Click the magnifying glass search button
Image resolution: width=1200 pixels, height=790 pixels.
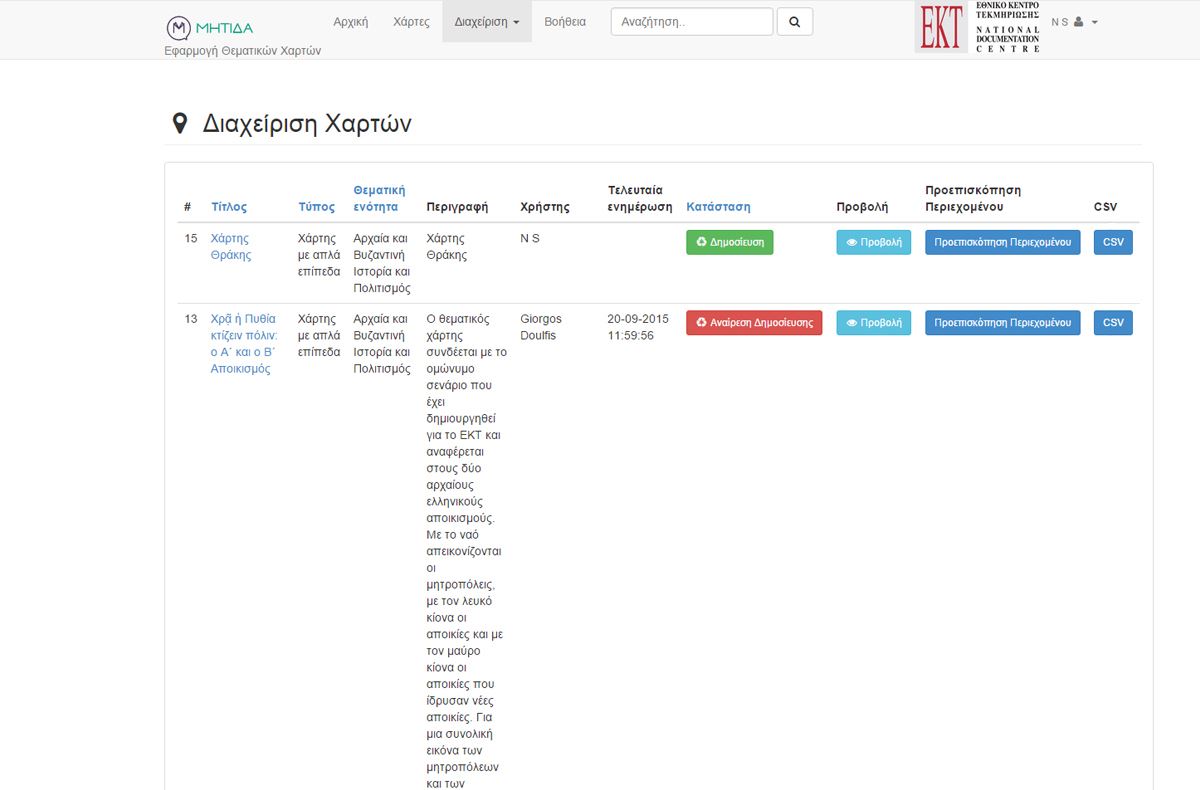(x=795, y=22)
